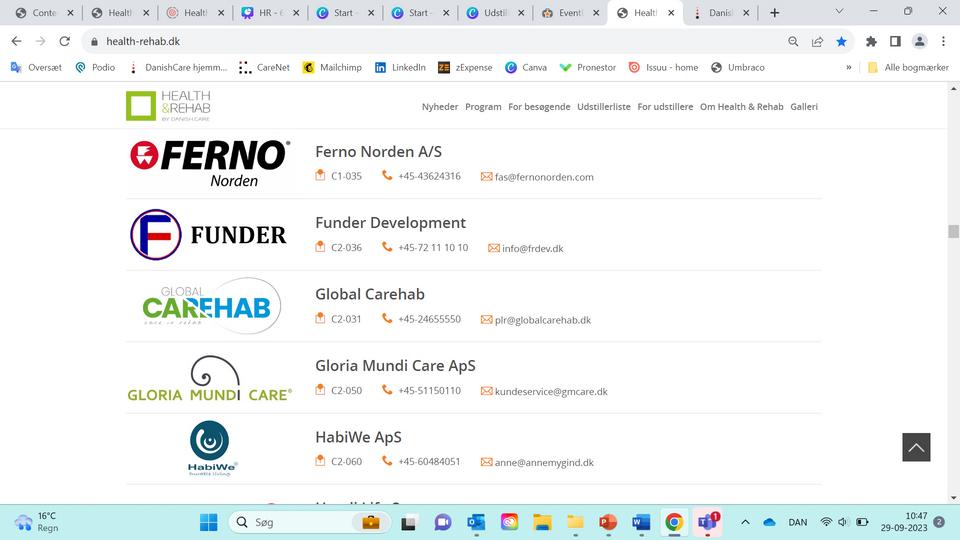Open the Funder Development exhibitor page

pos(391,223)
